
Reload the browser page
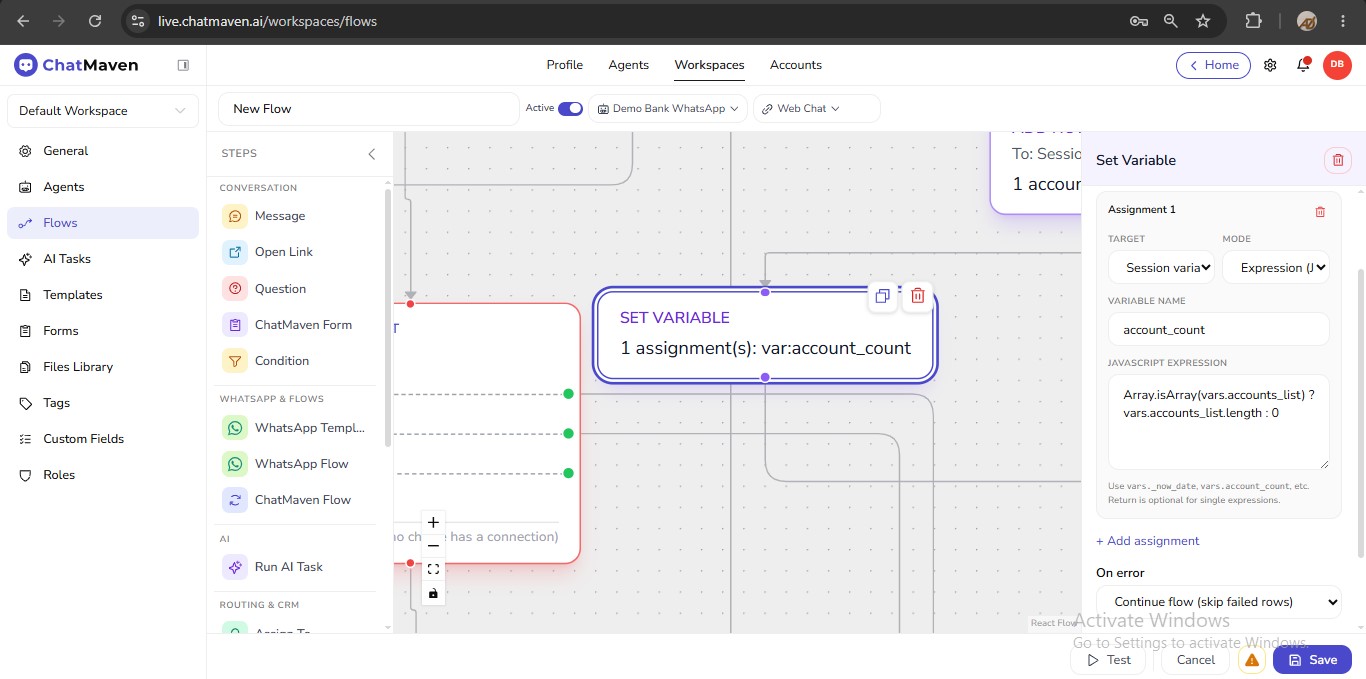pyautogui.click(x=94, y=21)
